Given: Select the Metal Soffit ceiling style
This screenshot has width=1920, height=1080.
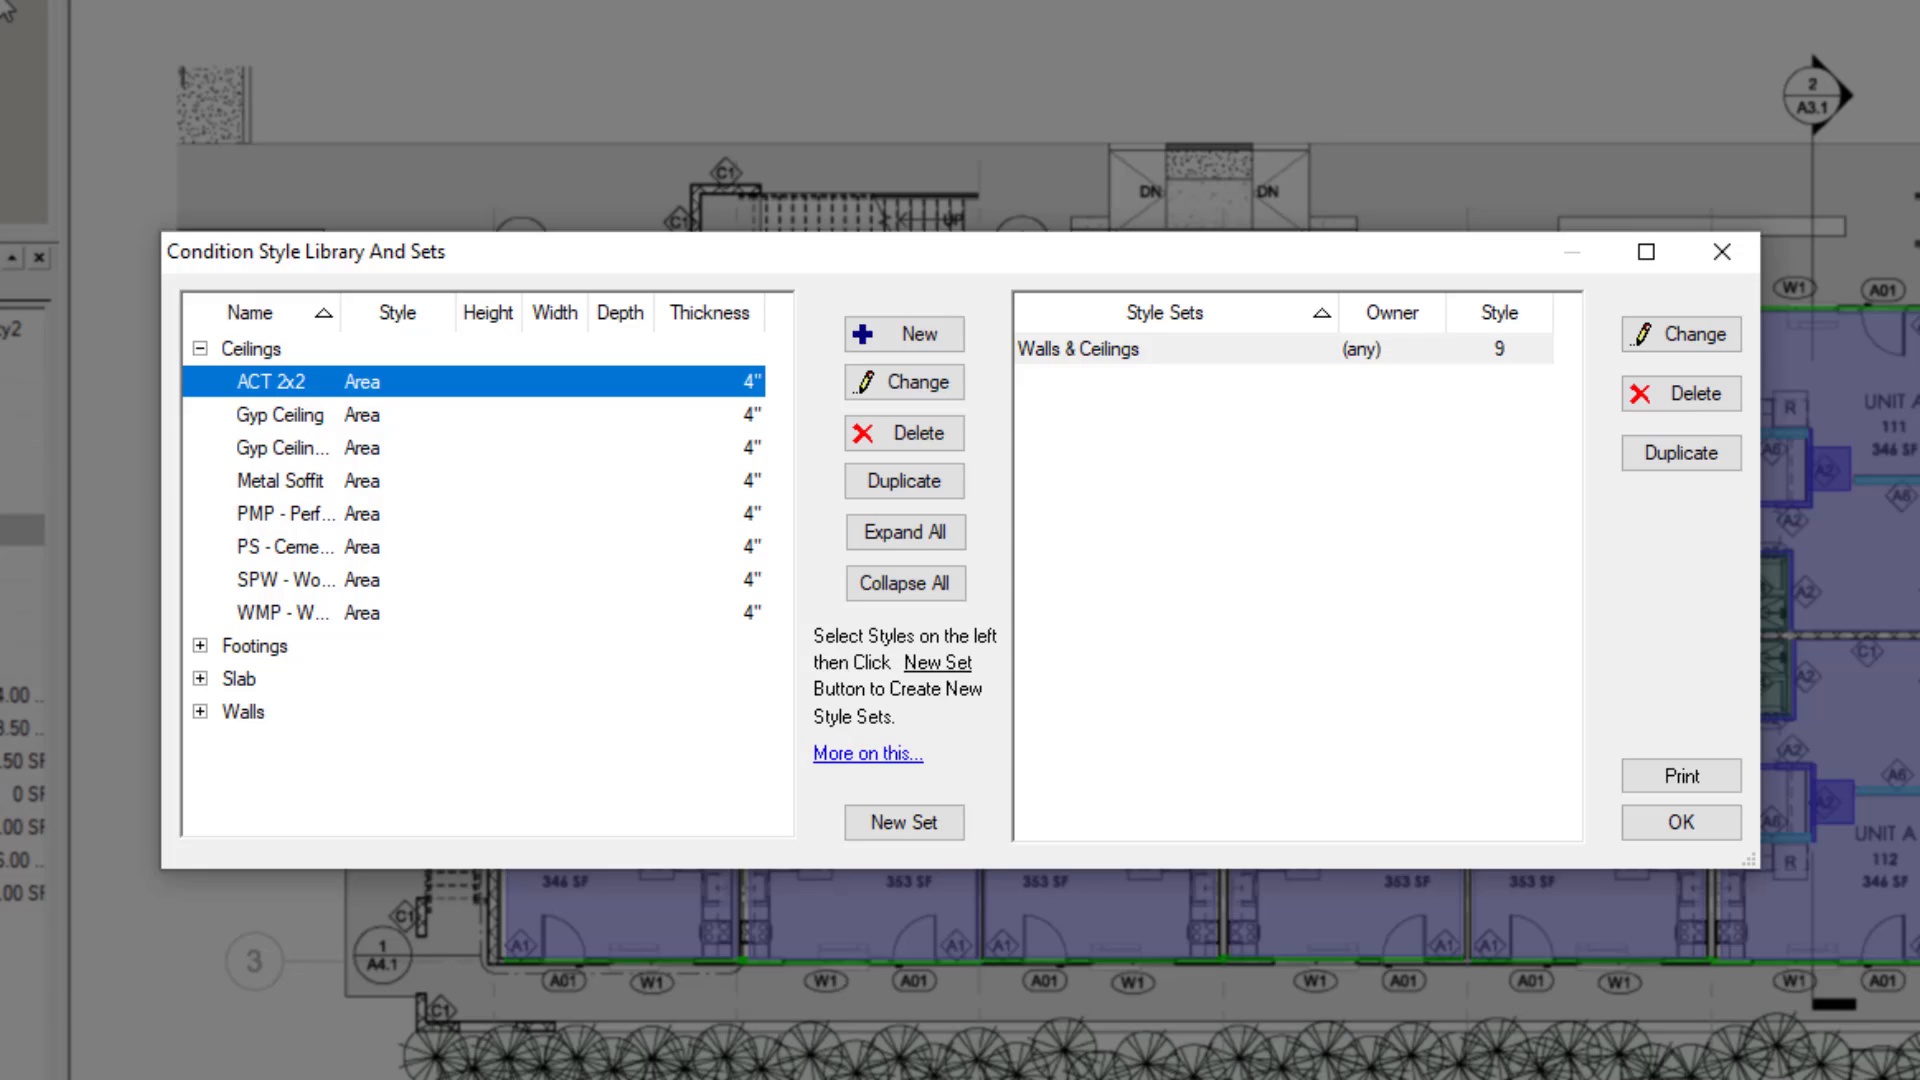Looking at the screenshot, I should click(x=280, y=481).
